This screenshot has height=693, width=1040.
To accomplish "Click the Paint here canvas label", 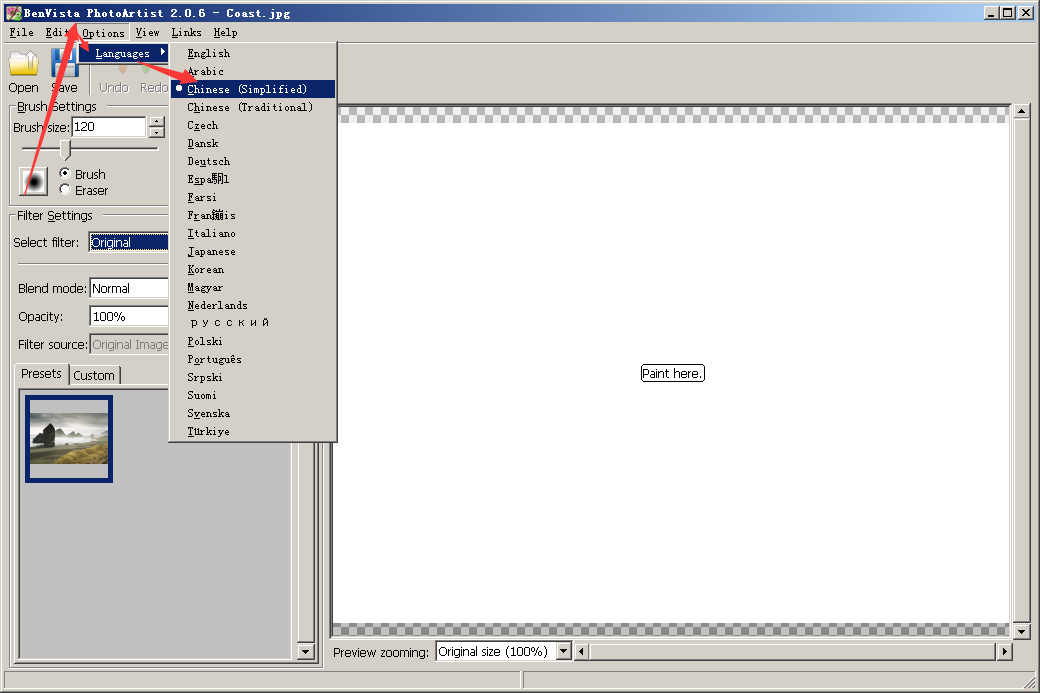I will point(672,373).
